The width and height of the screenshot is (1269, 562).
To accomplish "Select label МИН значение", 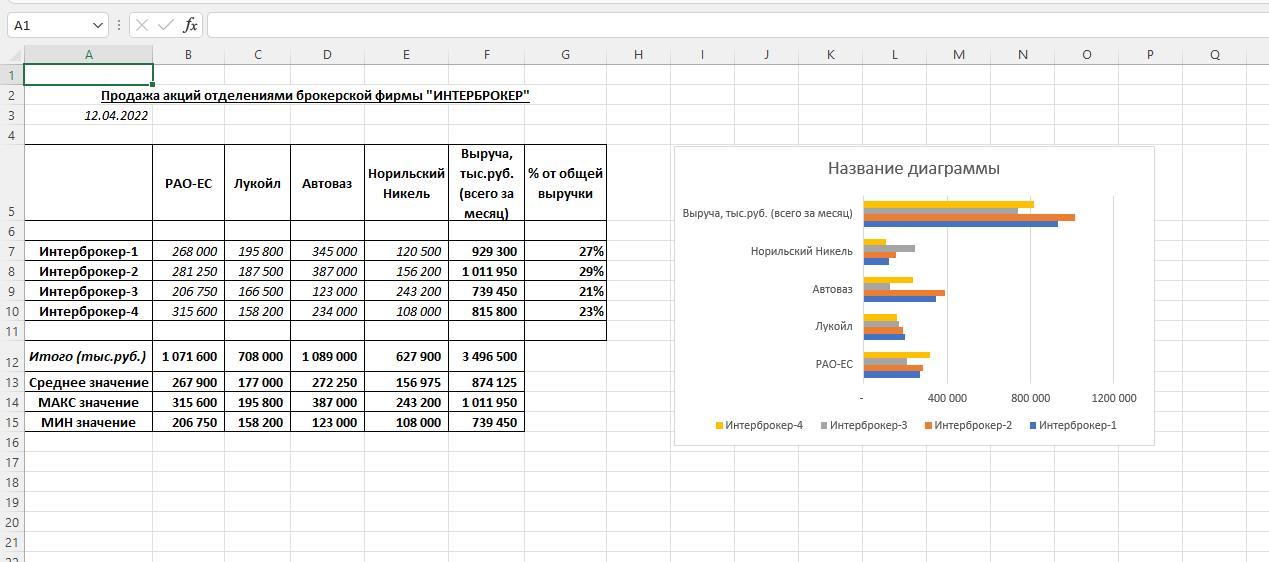I will point(88,422).
